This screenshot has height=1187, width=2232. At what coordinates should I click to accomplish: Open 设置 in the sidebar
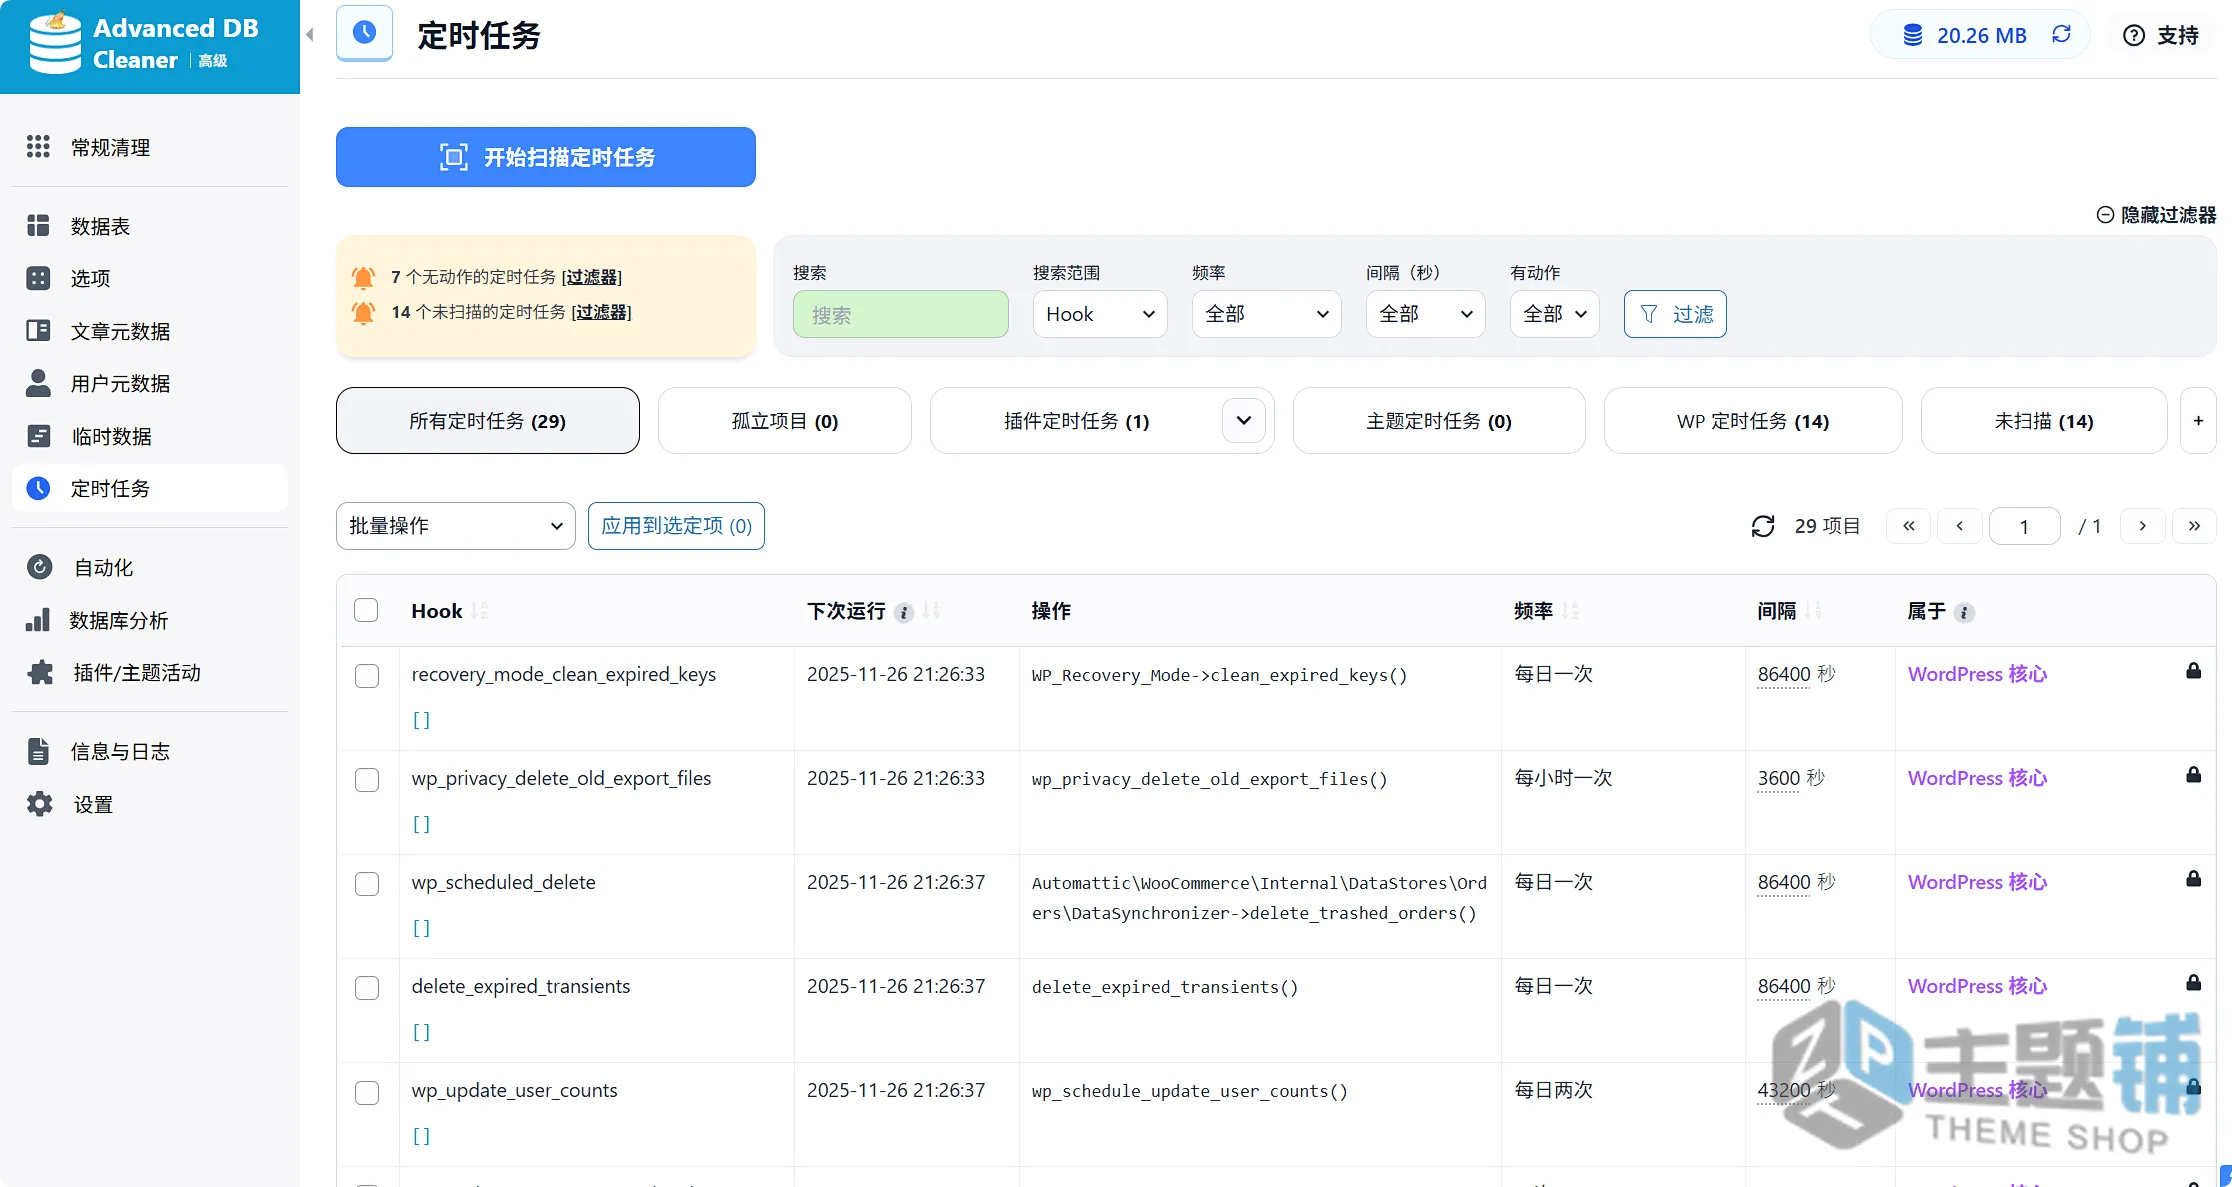[x=150, y=804]
